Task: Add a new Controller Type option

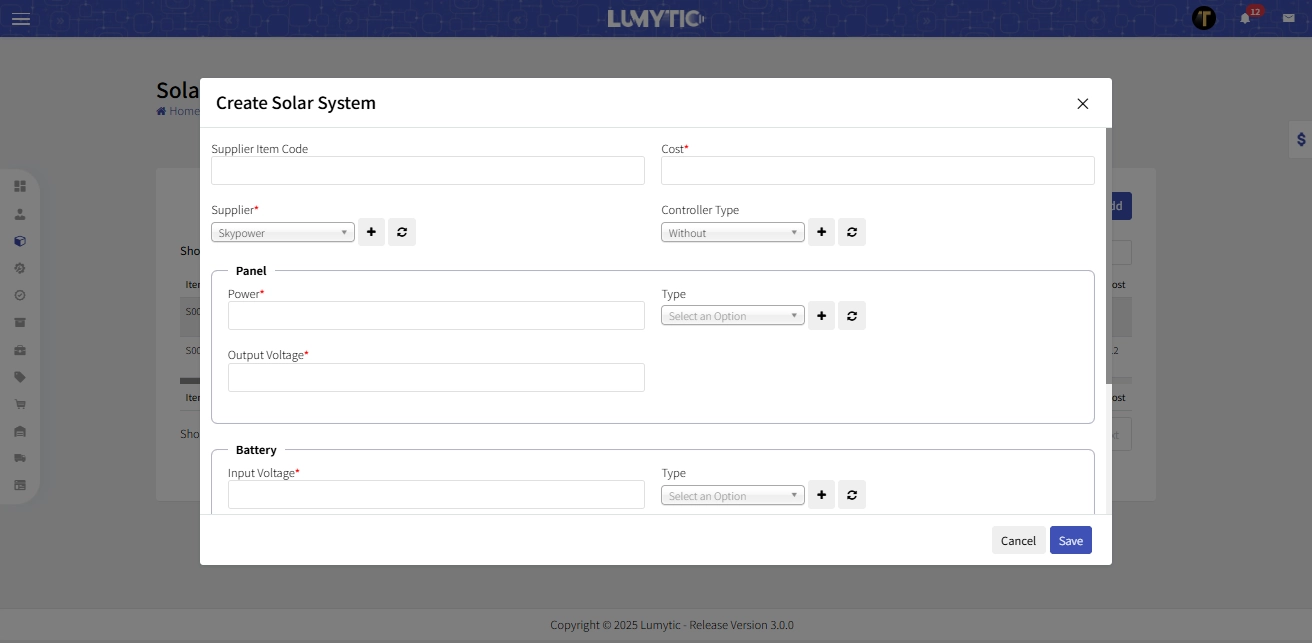Action: point(821,232)
